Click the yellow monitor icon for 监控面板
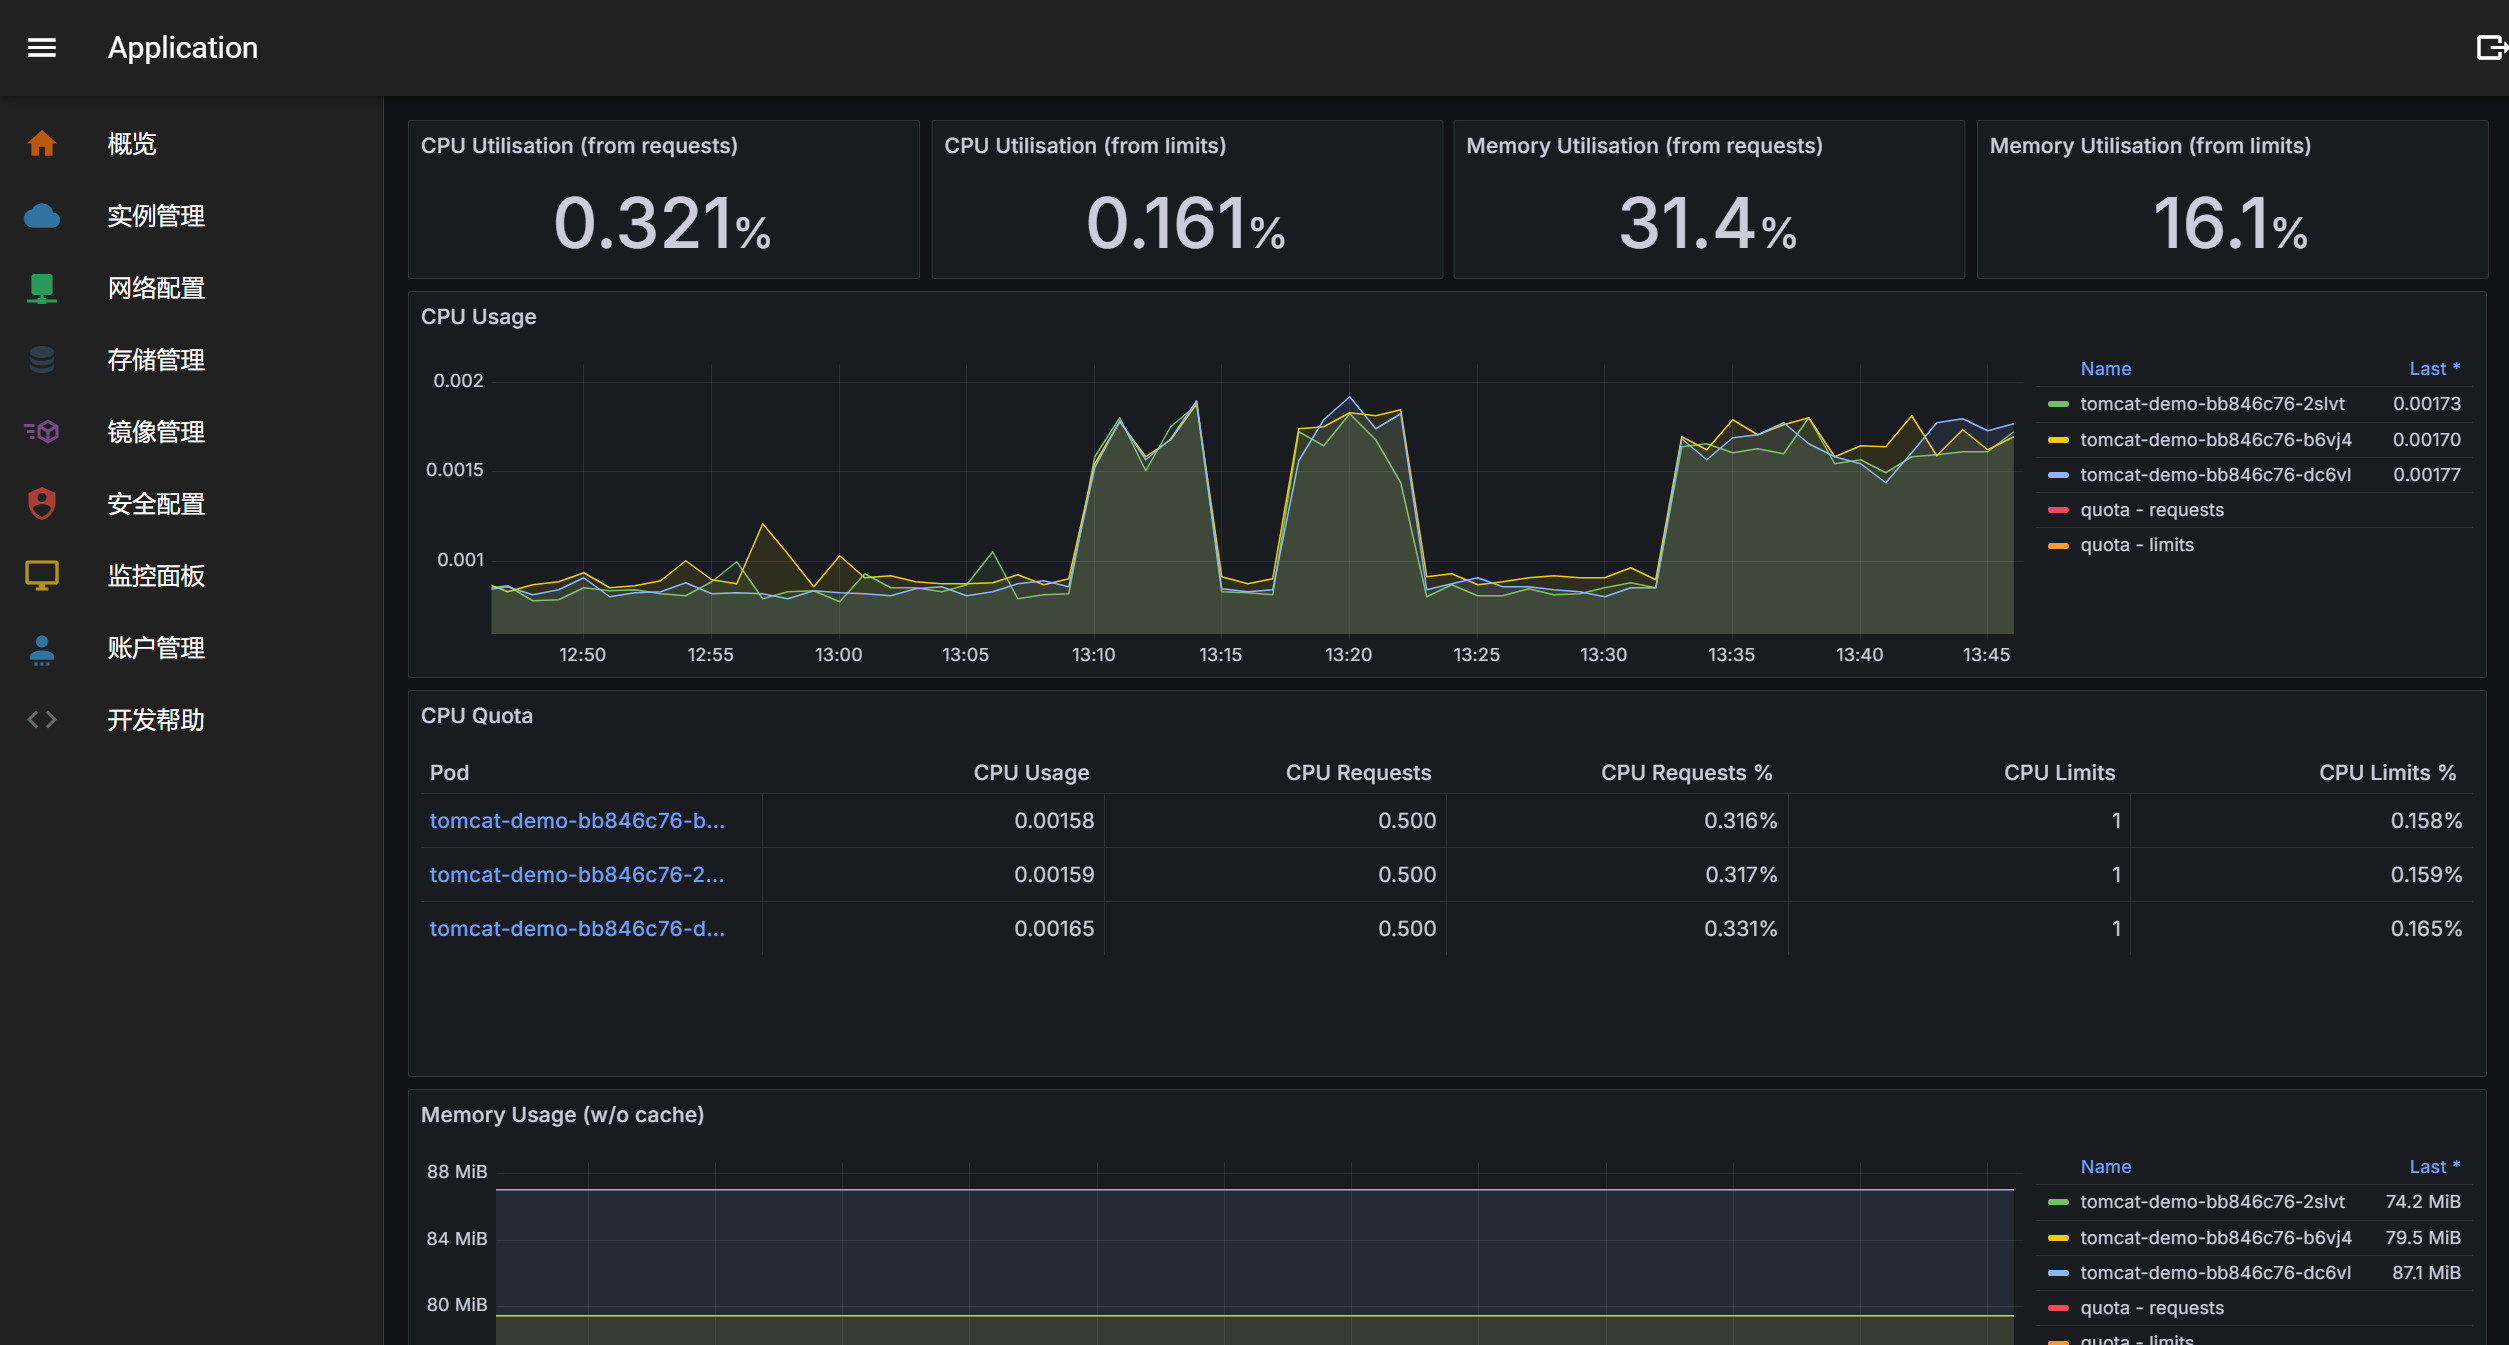 coord(42,576)
